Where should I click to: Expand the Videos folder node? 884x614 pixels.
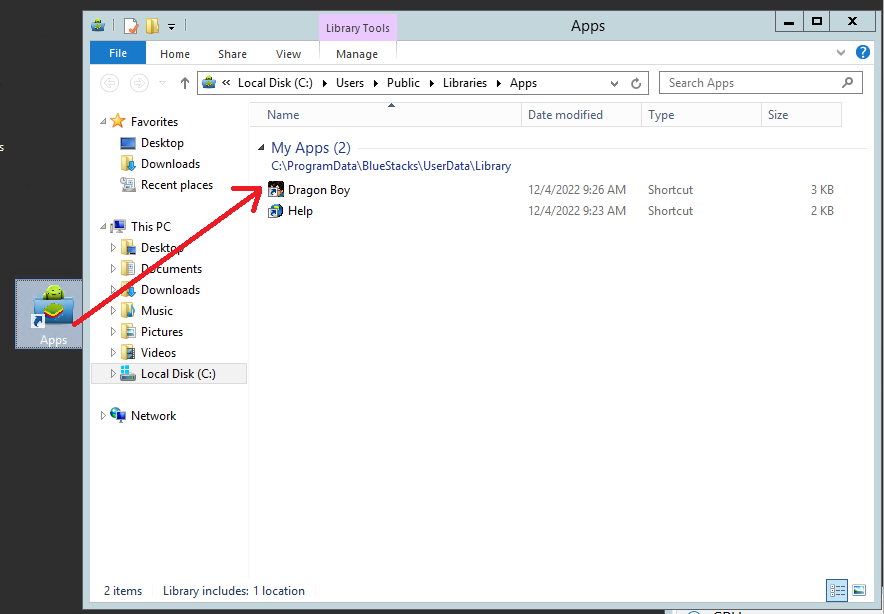113,353
